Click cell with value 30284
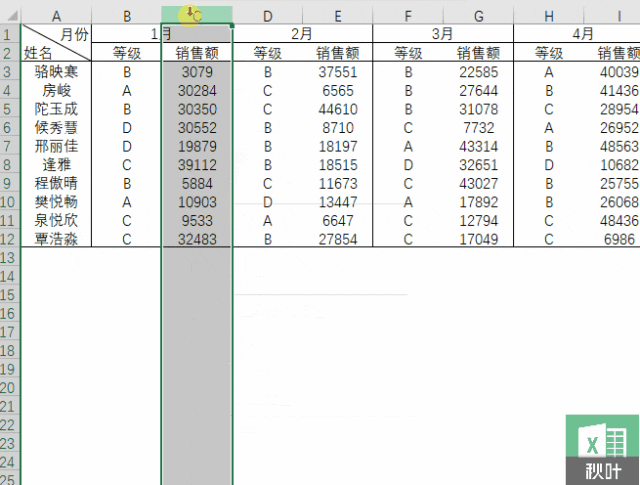This screenshot has width=640, height=485. click(197, 90)
